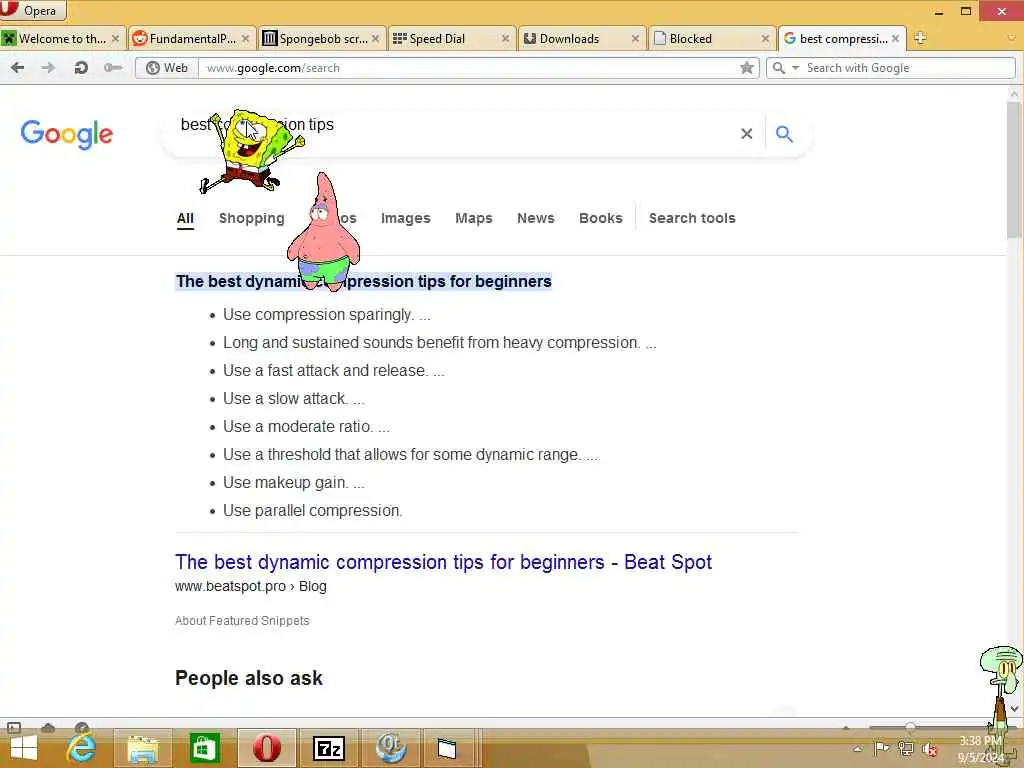The width and height of the screenshot is (1024, 768).
Task: Go back using the back arrow
Action: click(18, 67)
